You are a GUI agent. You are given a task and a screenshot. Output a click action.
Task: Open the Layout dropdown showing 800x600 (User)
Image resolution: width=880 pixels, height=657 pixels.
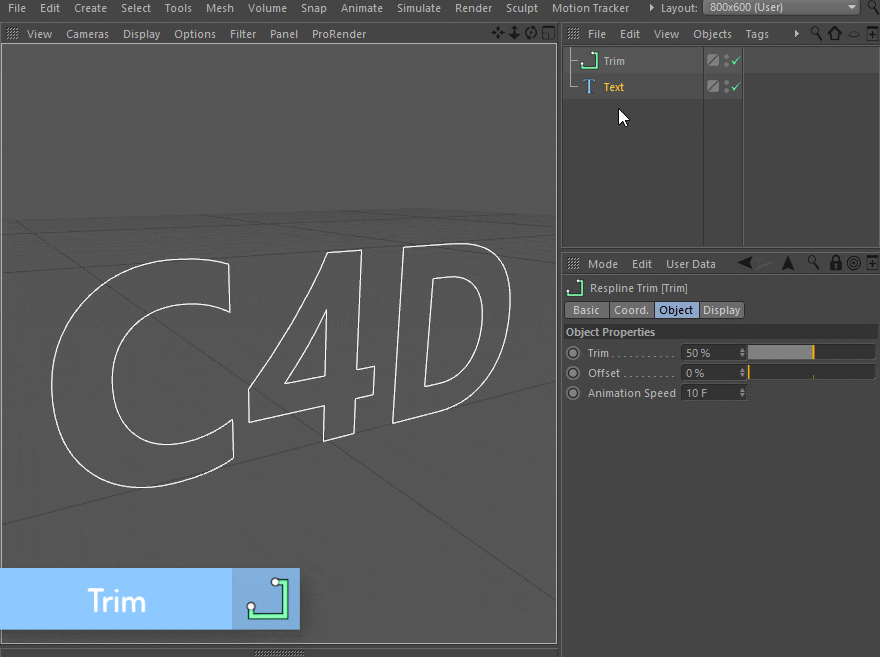click(x=781, y=8)
